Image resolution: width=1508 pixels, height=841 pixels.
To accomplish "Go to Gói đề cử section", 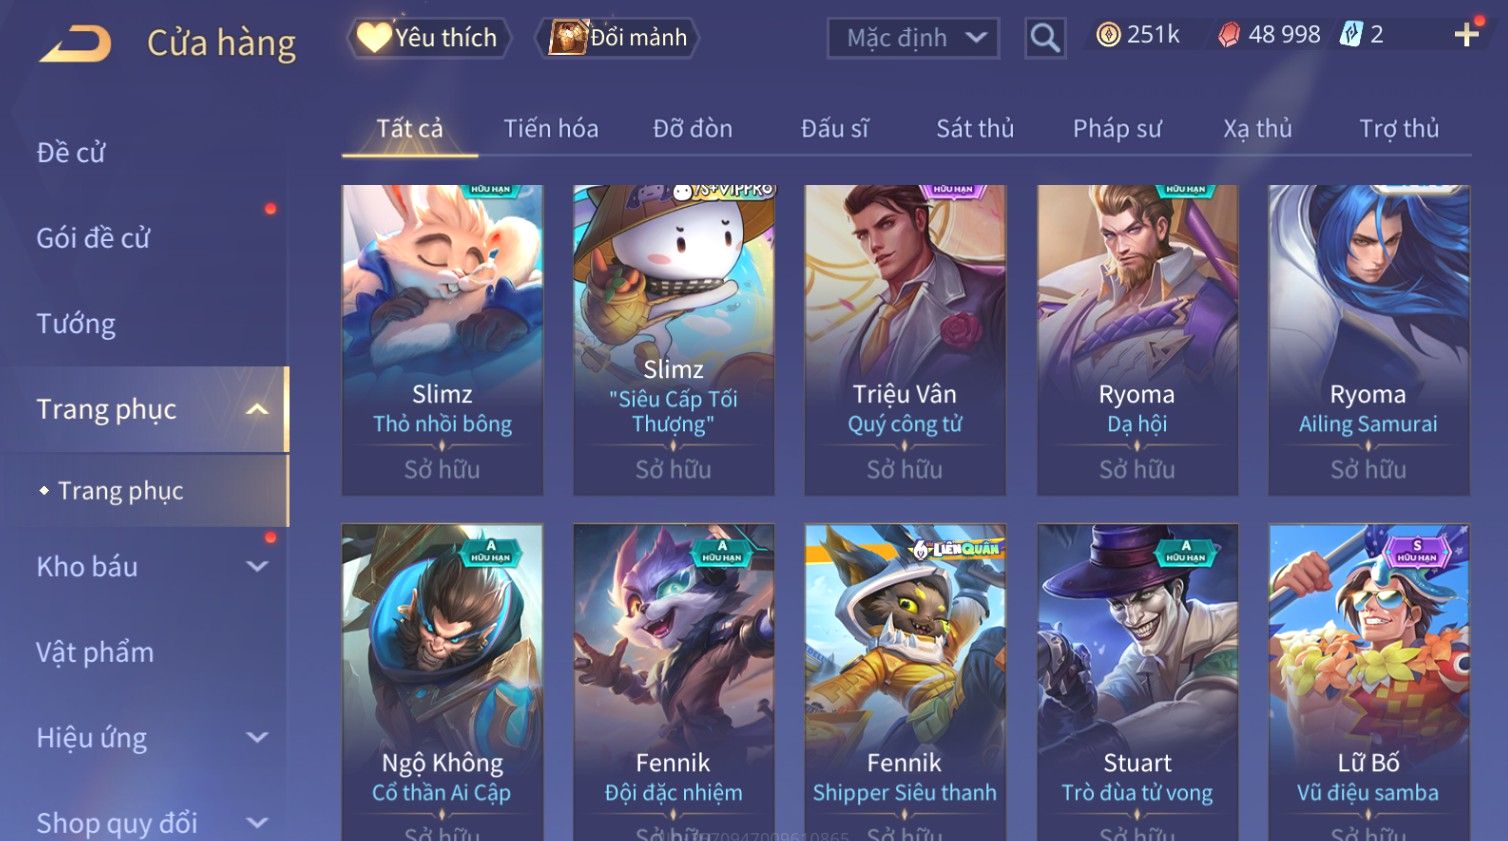I will (93, 238).
